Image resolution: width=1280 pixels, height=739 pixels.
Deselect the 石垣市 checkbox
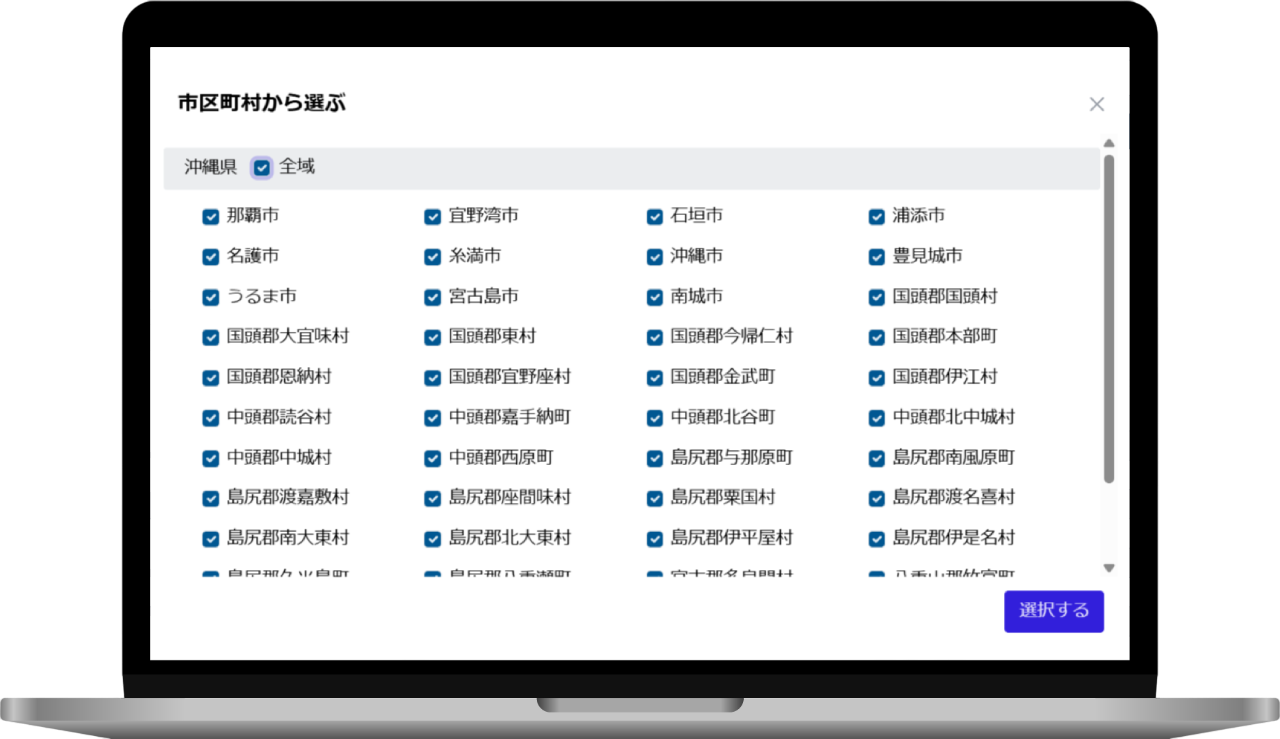pos(655,217)
